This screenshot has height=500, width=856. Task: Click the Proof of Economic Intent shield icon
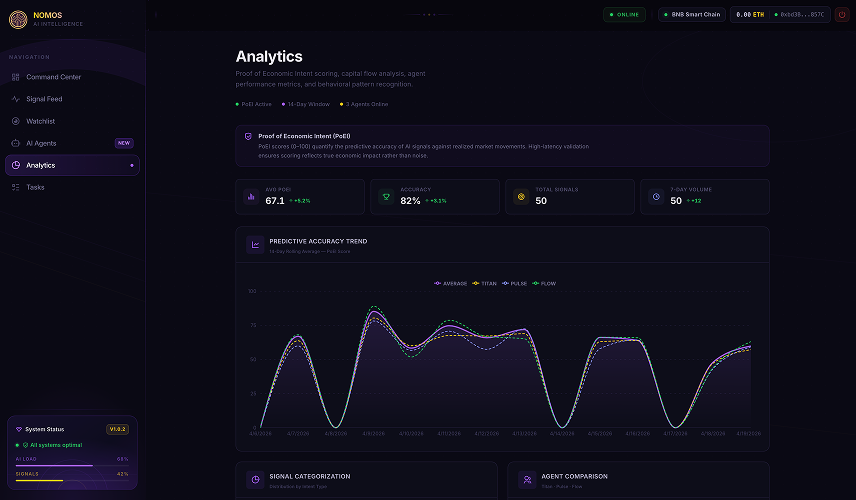click(x=249, y=136)
